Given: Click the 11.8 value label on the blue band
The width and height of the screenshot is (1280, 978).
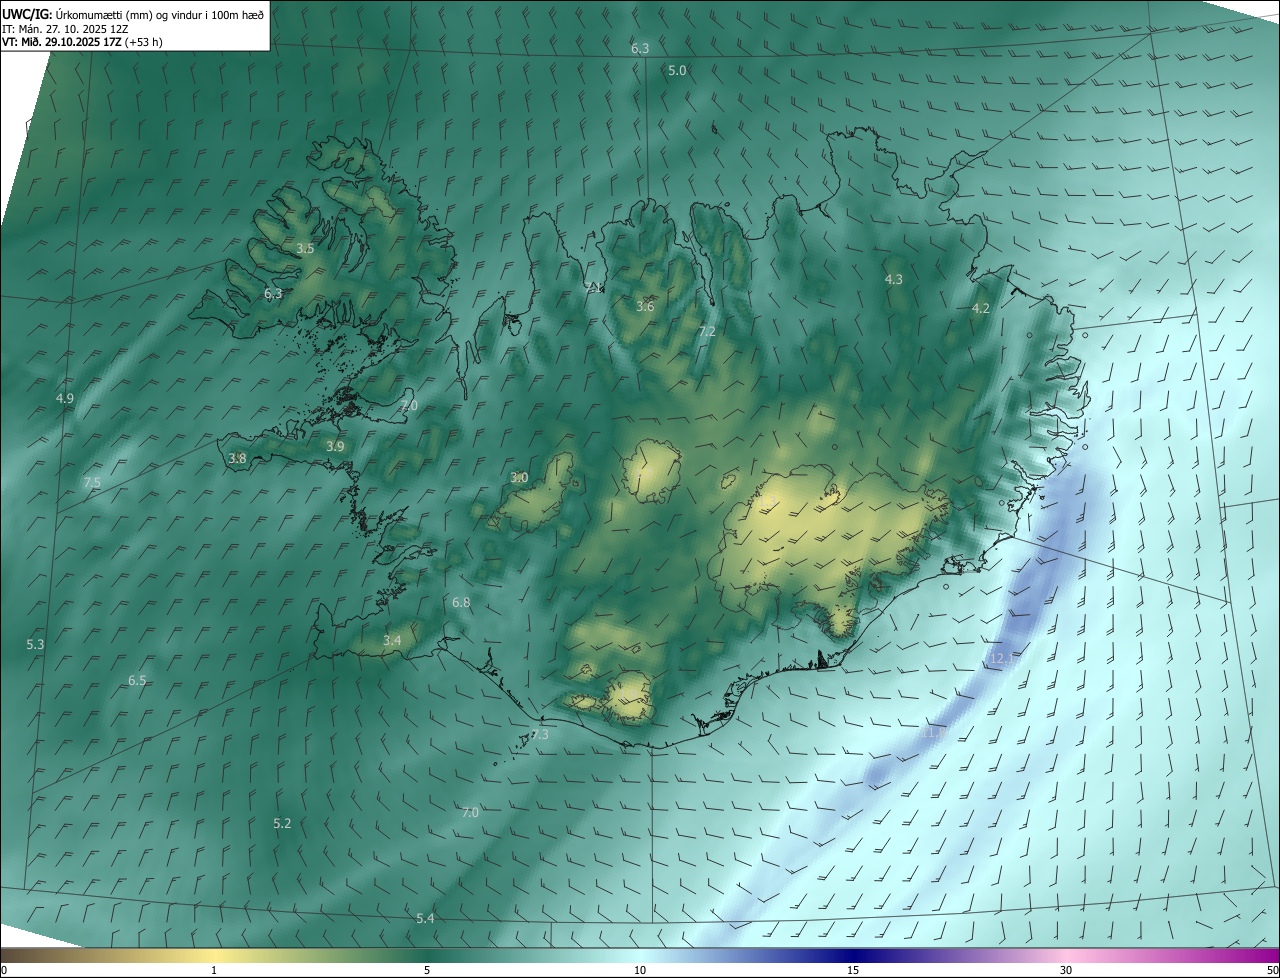Looking at the screenshot, I should (x=933, y=733).
